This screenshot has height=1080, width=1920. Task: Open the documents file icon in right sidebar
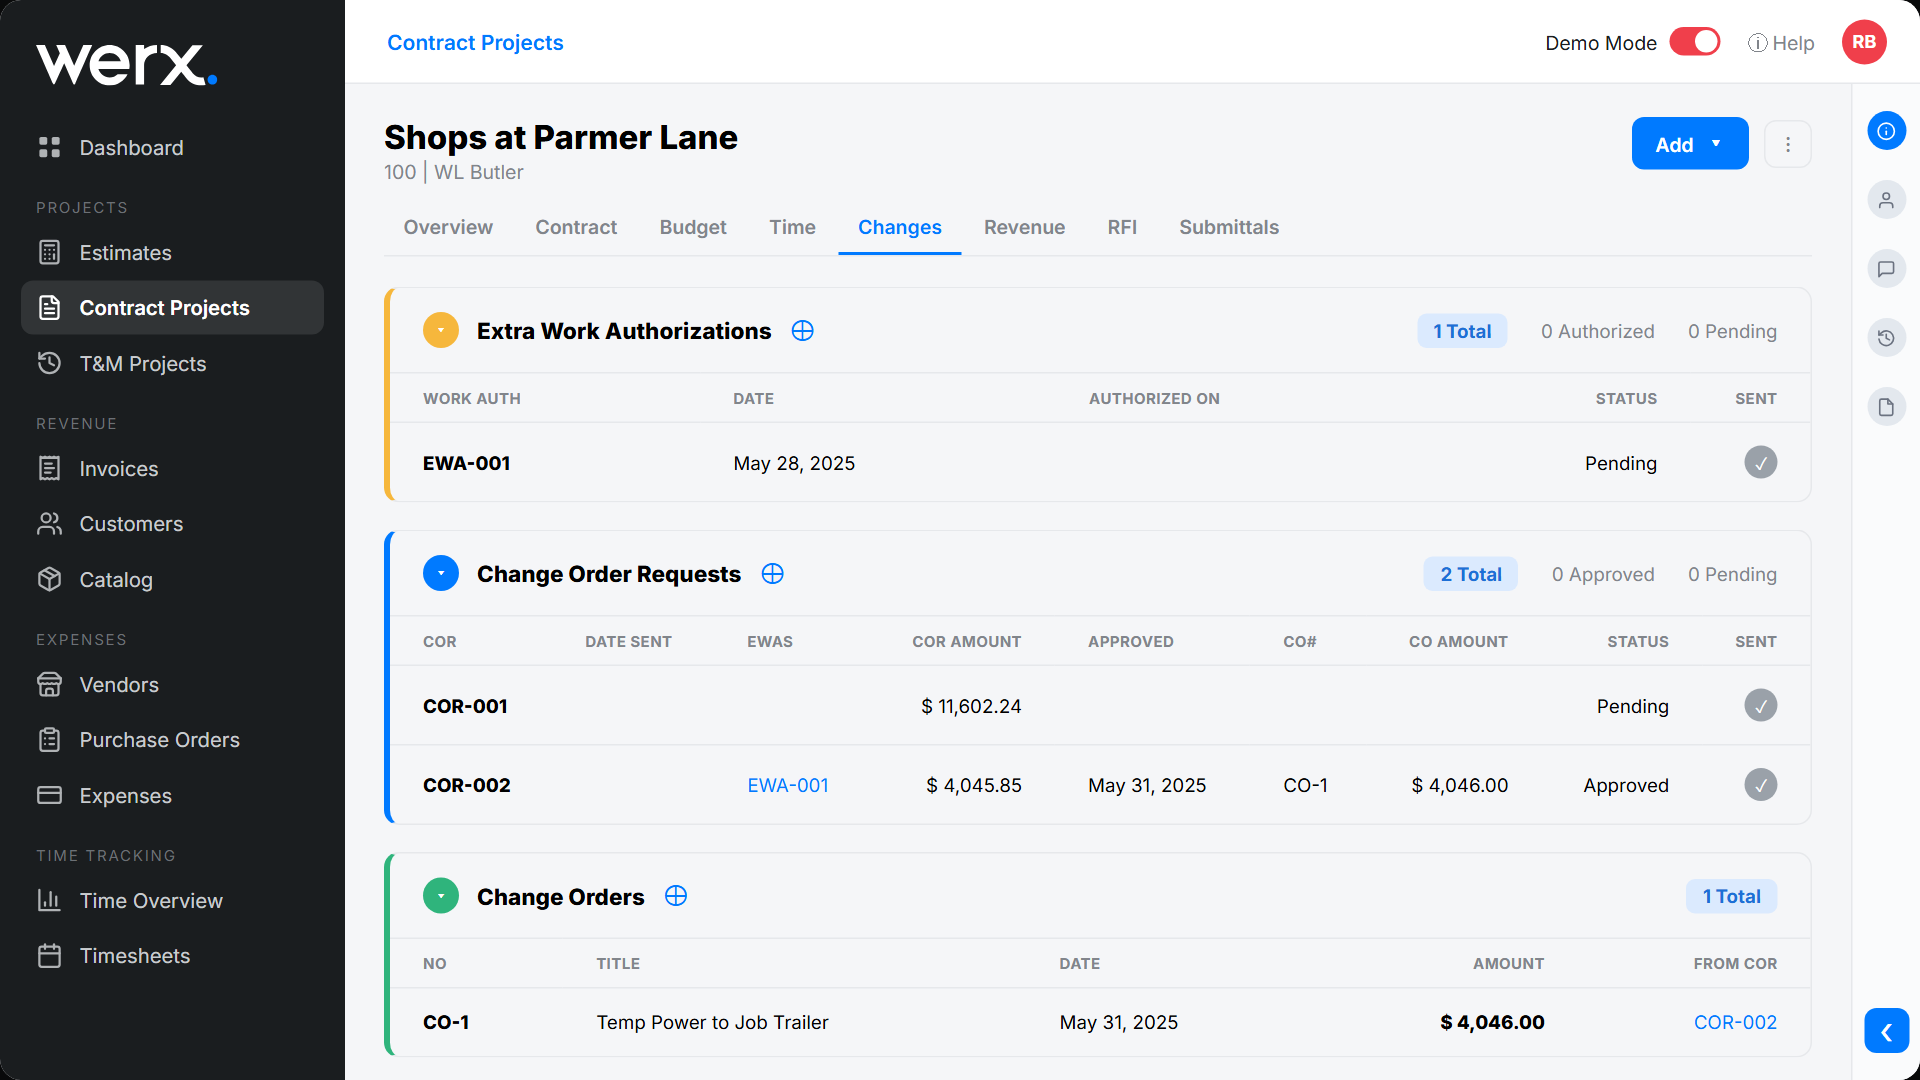tap(1886, 407)
